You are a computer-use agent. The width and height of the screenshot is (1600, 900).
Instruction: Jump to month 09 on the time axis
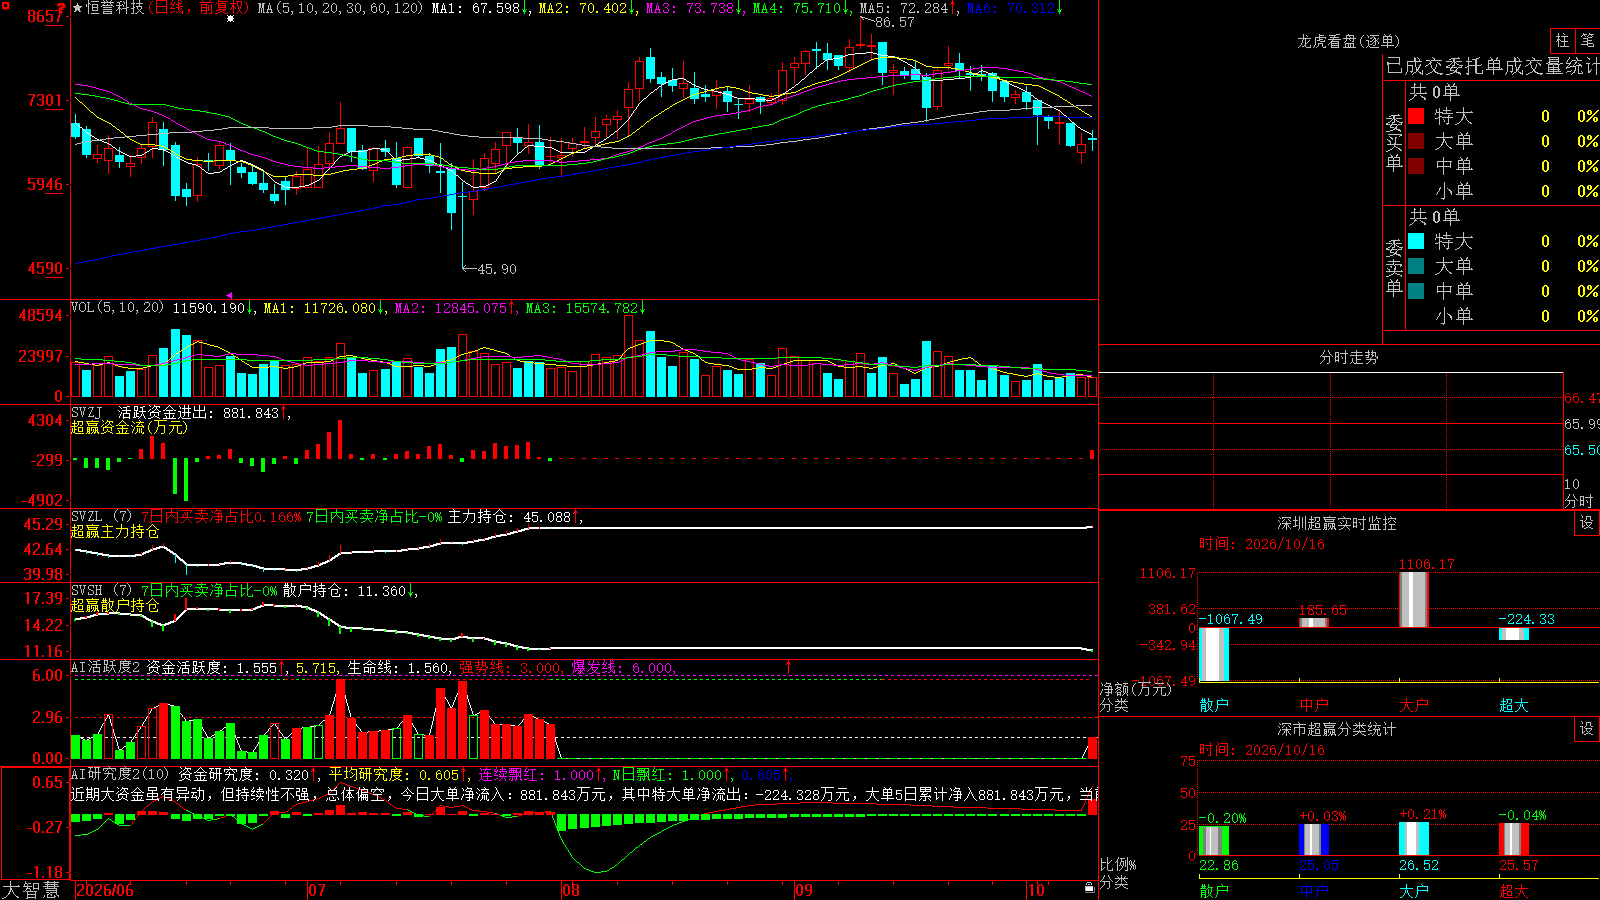804,890
